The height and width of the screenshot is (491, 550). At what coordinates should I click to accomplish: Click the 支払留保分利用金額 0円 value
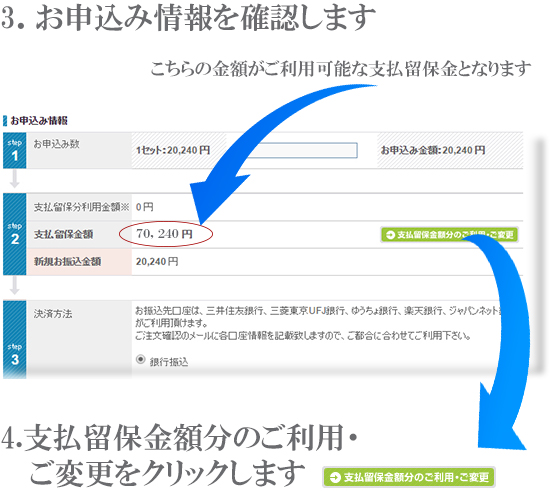145,207
